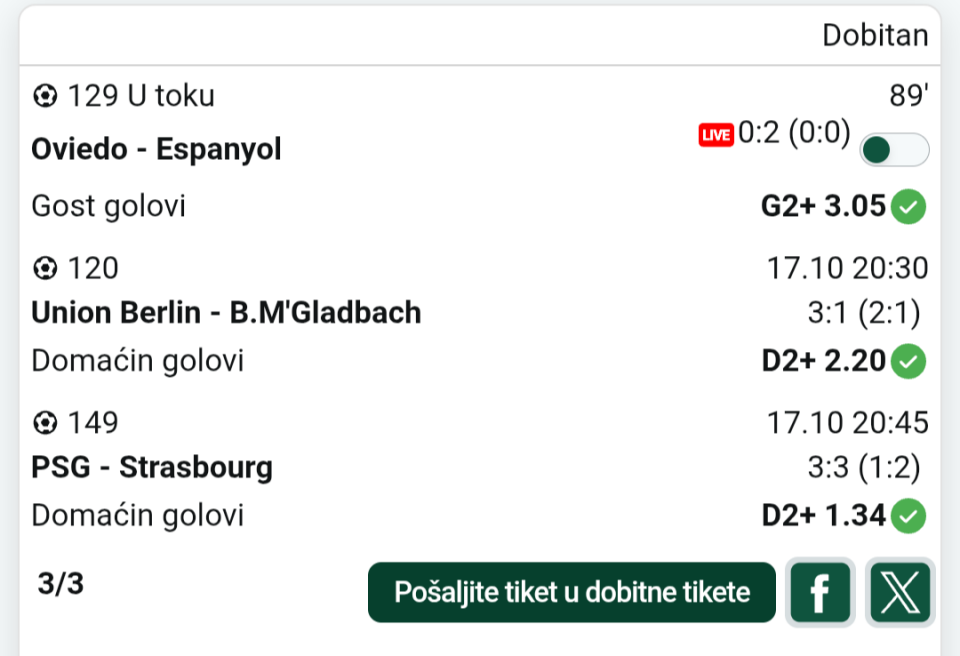Open the PSG - Strasbourg match
960x656 pixels.
tap(152, 467)
